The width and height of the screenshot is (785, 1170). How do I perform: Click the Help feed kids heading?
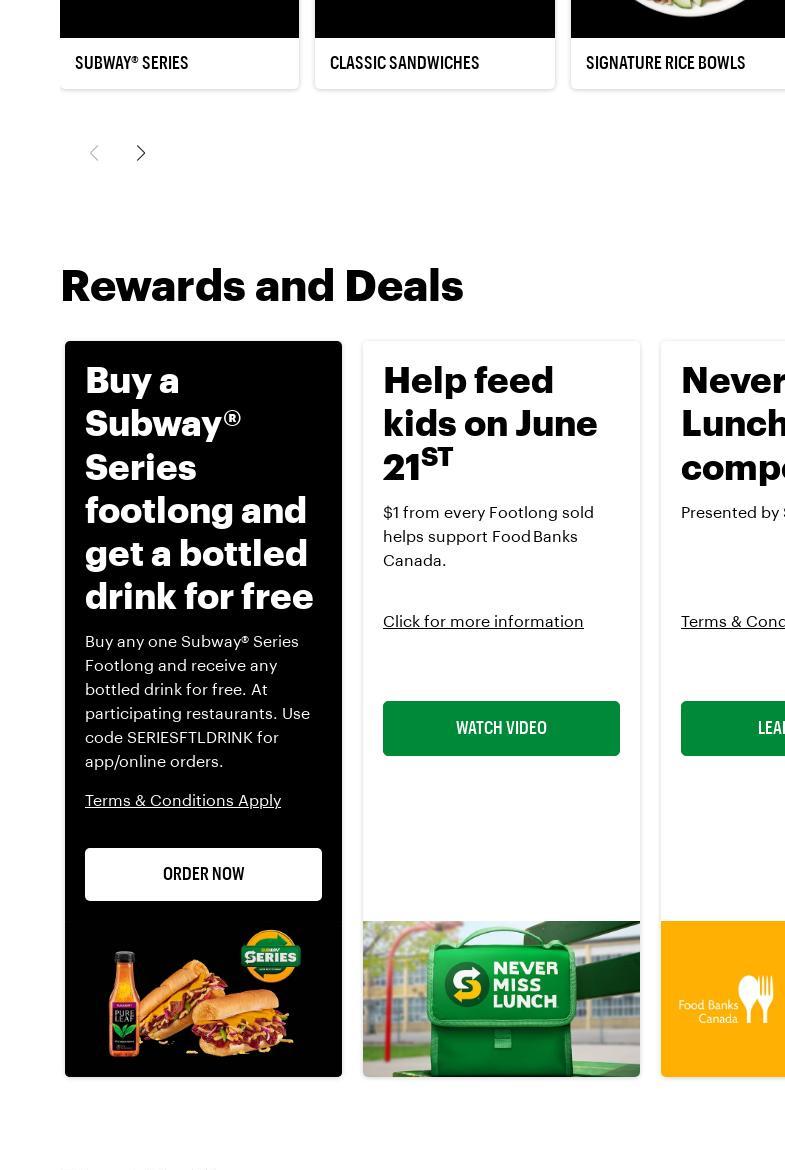pyautogui.click(x=490, y=423)
